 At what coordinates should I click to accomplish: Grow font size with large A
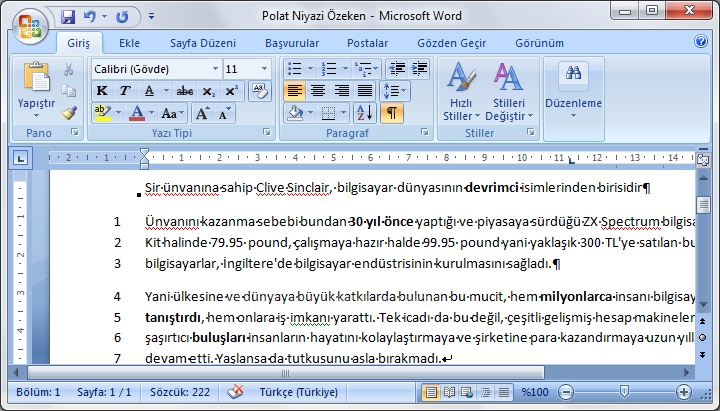[202, 113]
